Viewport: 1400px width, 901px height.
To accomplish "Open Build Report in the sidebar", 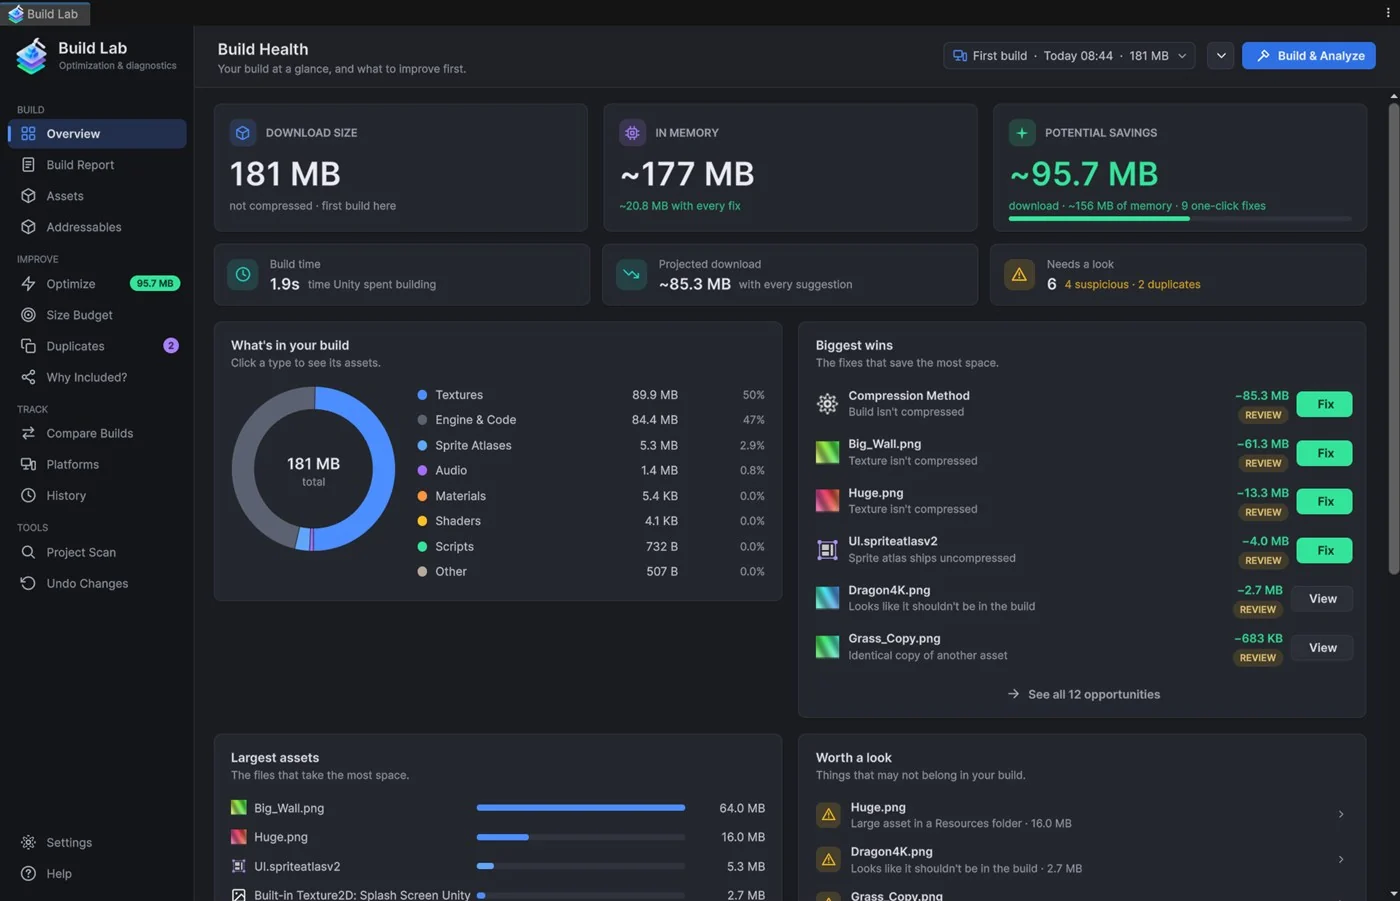I will click(x=97, y=165).
